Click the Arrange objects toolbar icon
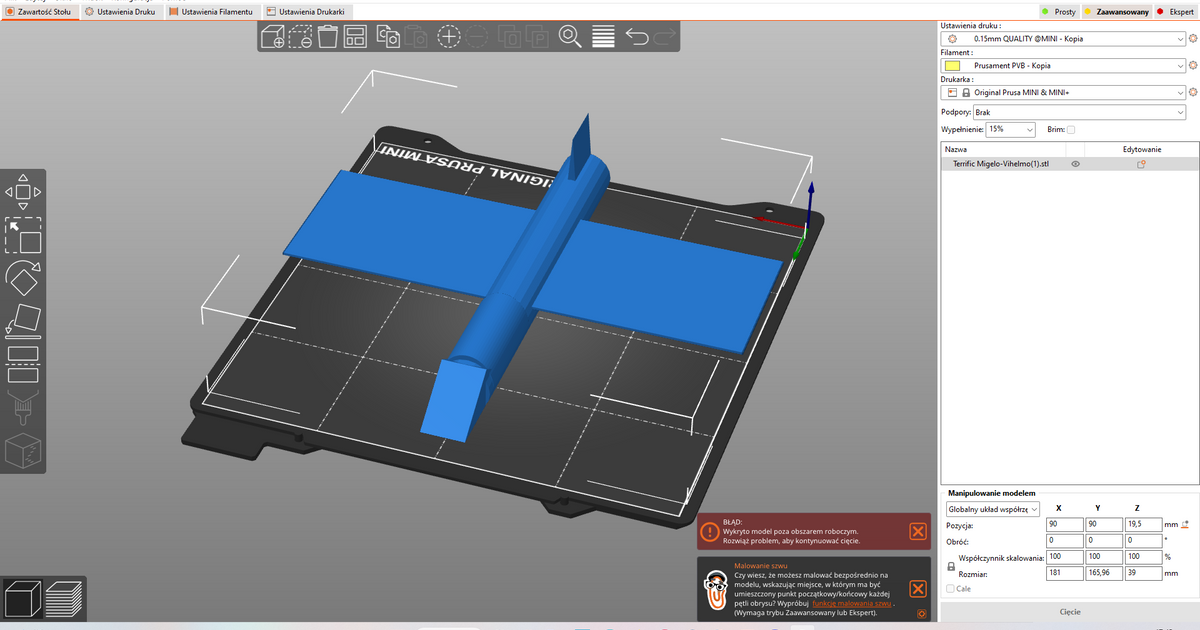 [x=355, y=38]
